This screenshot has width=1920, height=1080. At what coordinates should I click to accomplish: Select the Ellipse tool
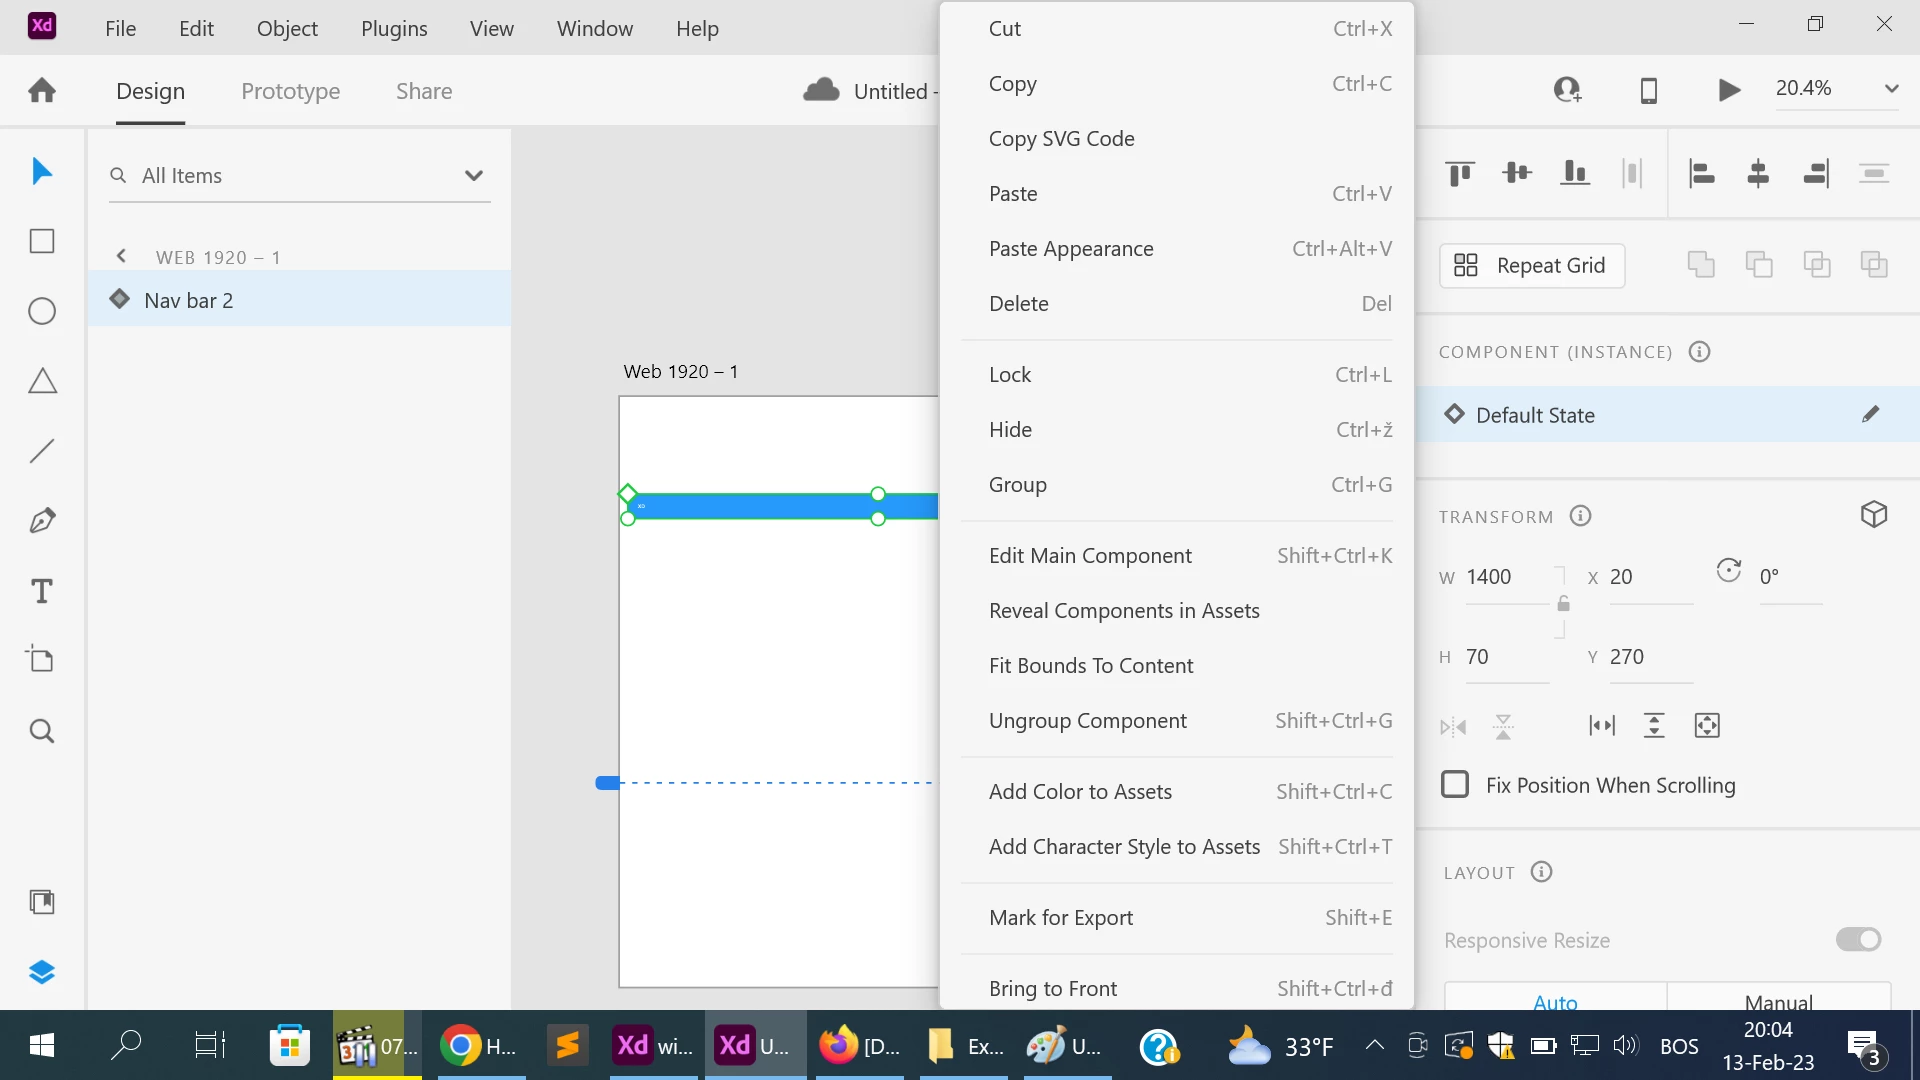pyautogui.click(x=42, y=311)
